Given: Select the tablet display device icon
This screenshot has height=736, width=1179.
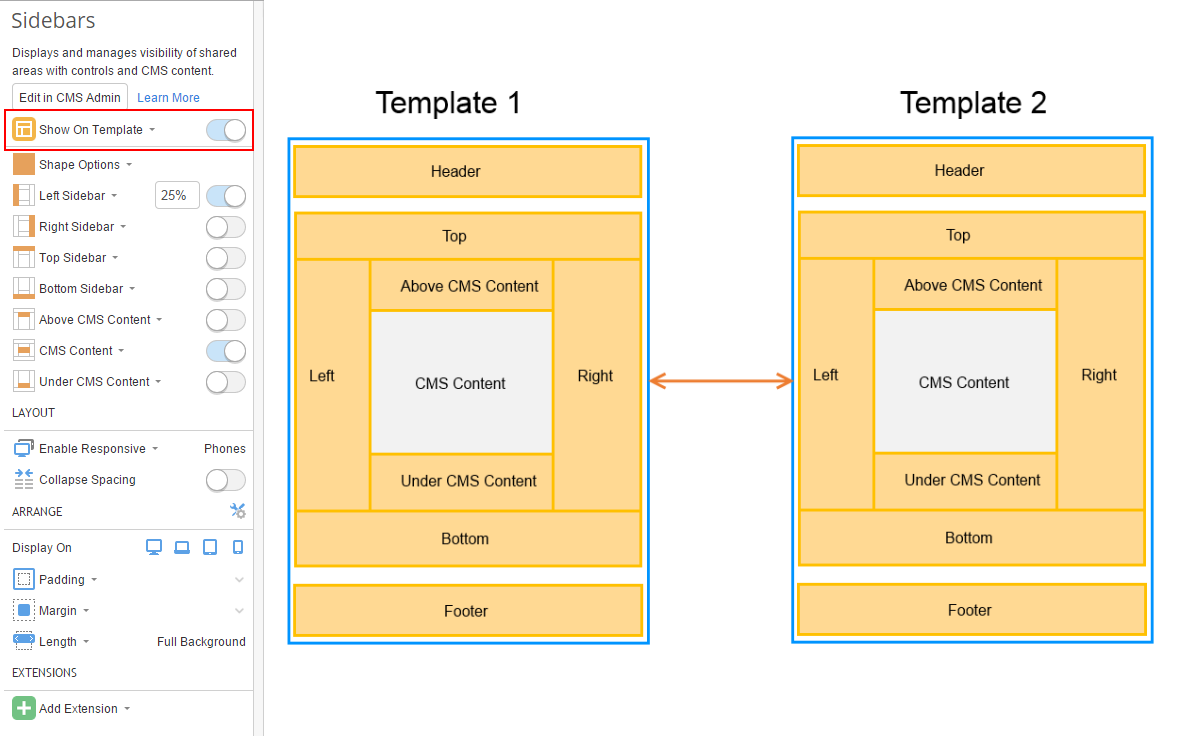Looking at the screenshot, I should click(x=210, y=547).
